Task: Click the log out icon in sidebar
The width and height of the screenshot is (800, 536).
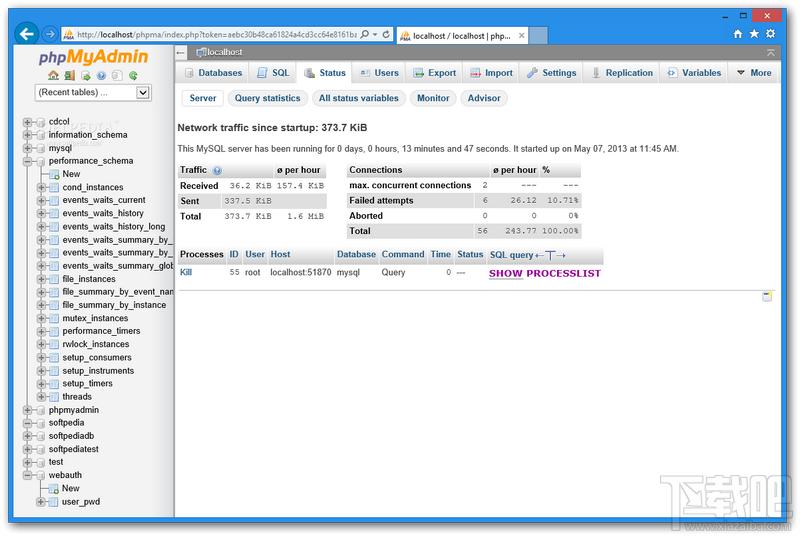Action: pos(69,75)
